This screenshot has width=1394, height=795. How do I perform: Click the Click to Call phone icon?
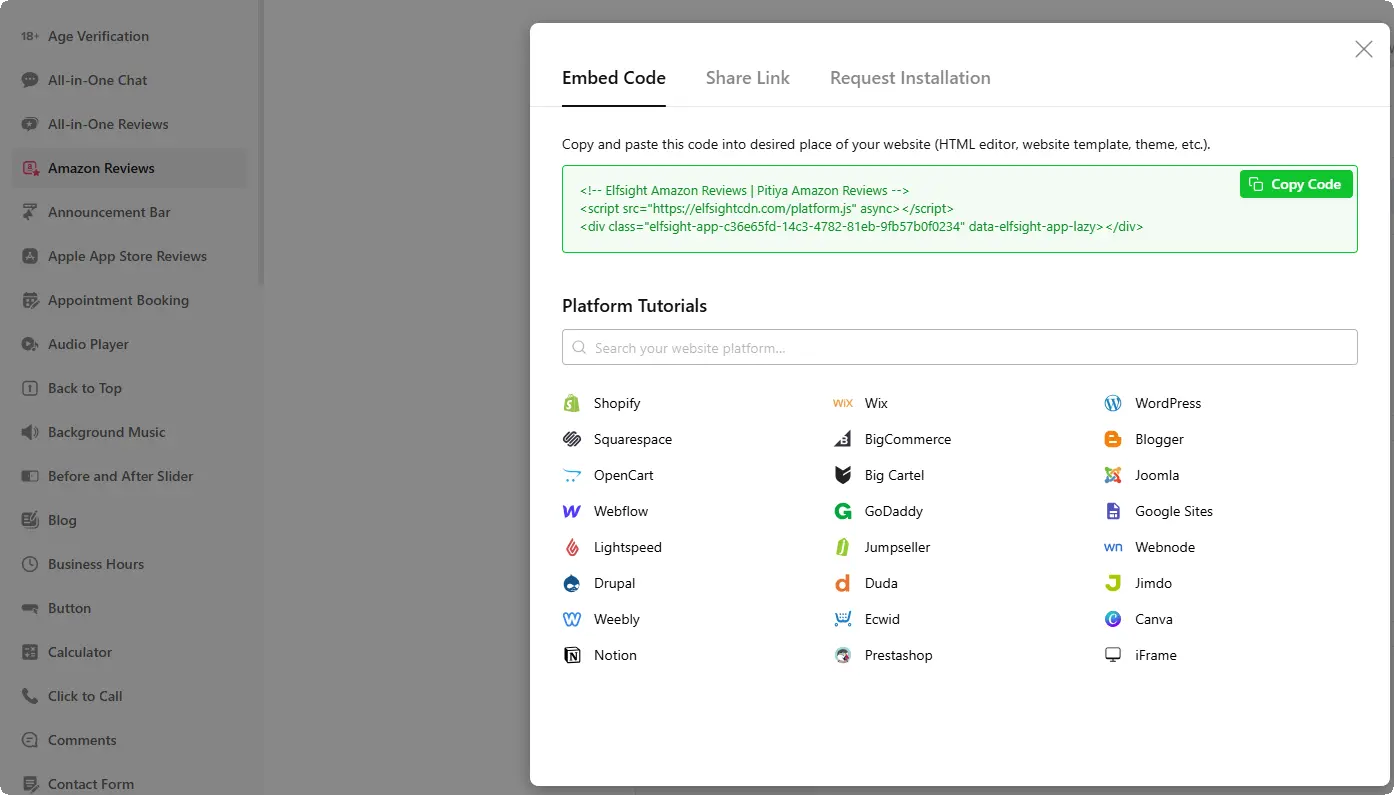pos(30,696)
